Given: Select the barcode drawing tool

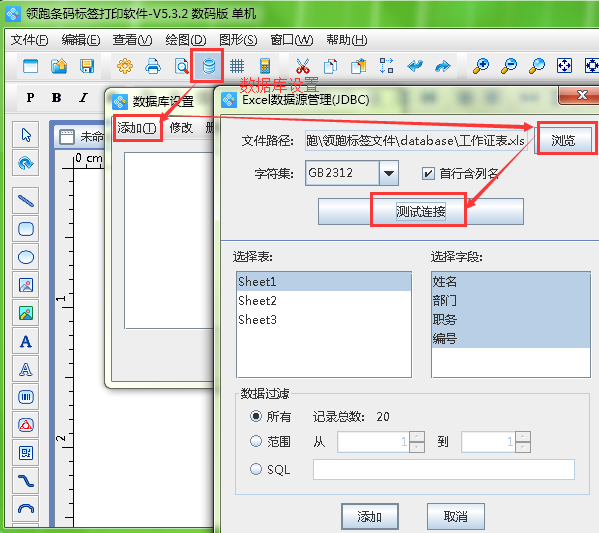Looking at the screenshot, I should click(x=26, y=397).
